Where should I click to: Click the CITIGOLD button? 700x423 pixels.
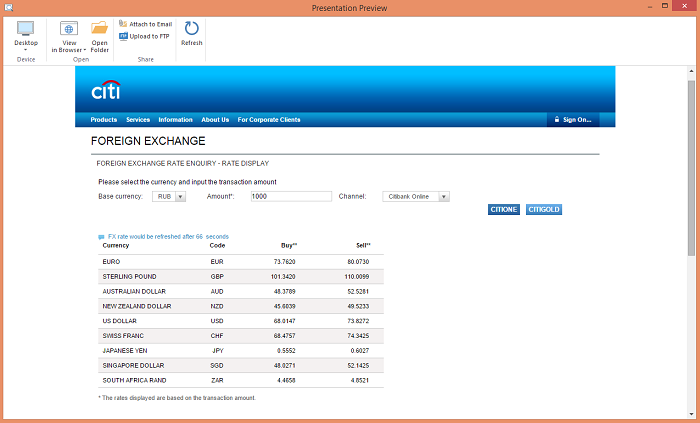point(544,209)
